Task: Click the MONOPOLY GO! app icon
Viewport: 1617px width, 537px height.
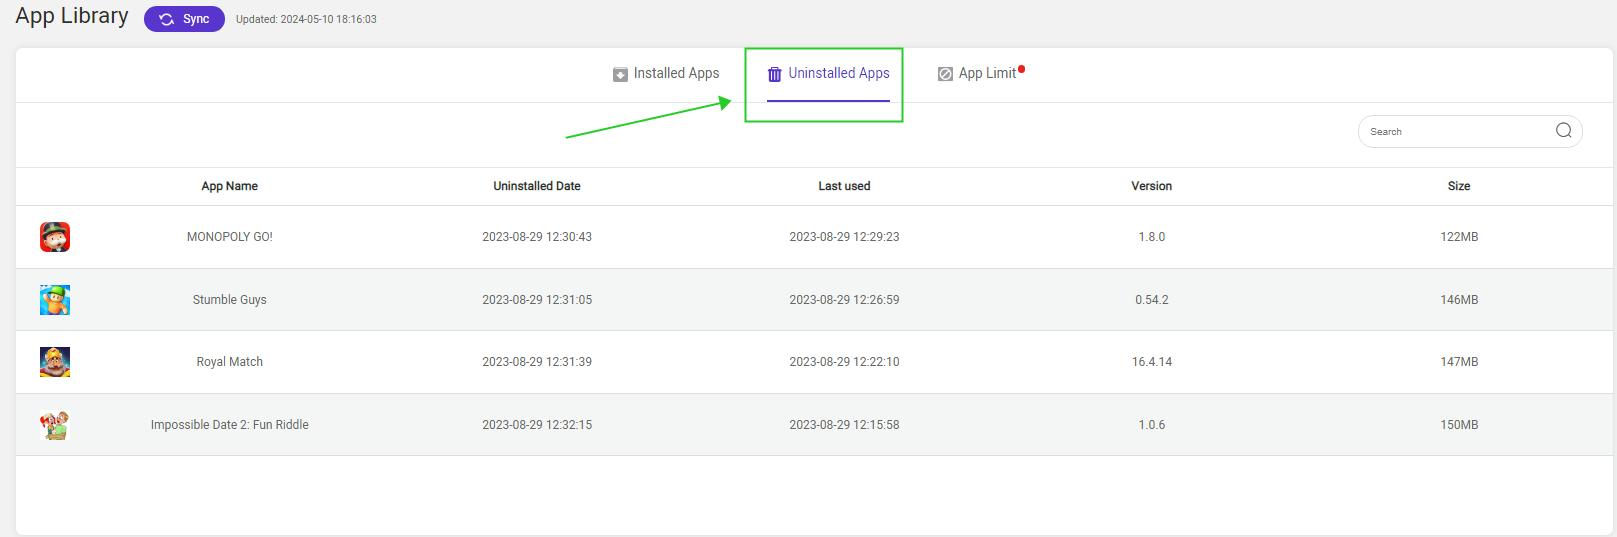Action: pyautogui.click(x=55, y=237)
